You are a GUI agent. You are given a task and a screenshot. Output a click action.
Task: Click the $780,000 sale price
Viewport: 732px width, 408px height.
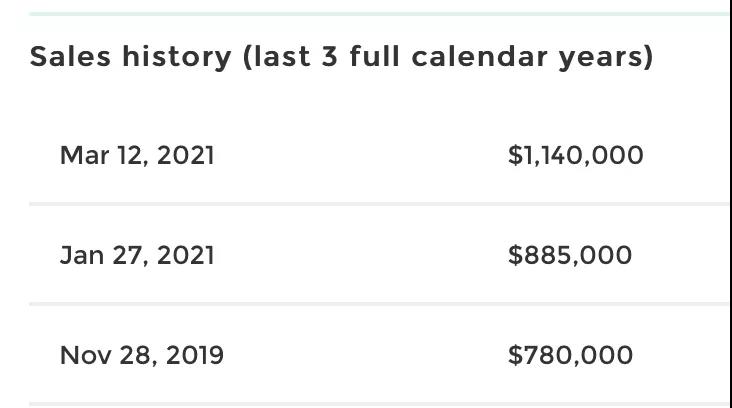pyautogui.click(x=570, y=355)
